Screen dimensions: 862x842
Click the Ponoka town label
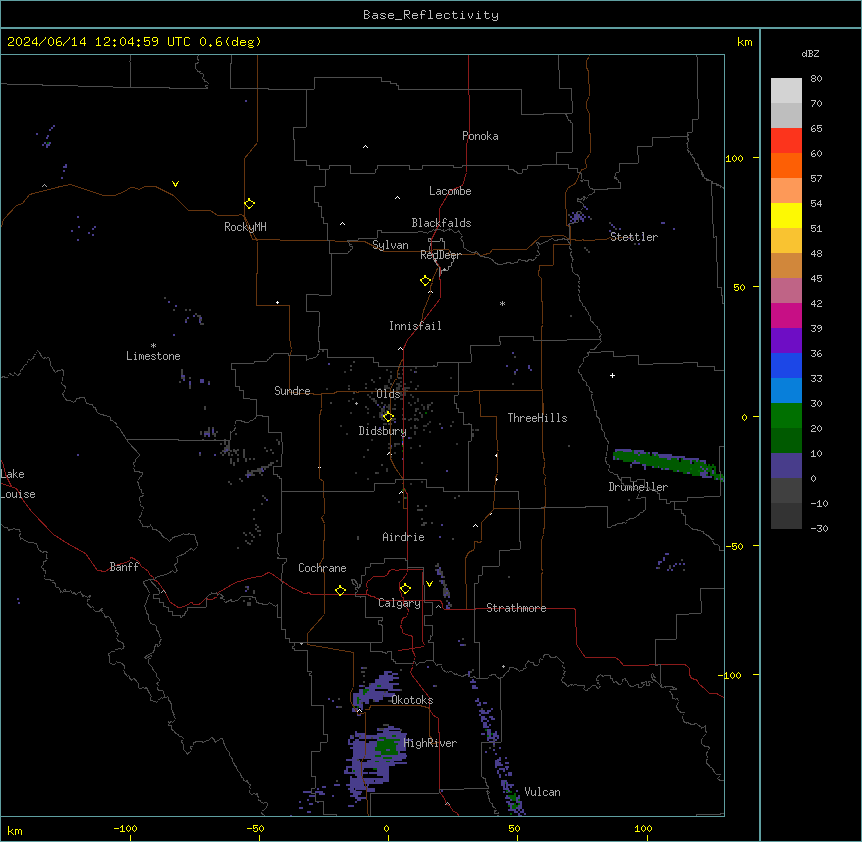(x=480, y=136)
